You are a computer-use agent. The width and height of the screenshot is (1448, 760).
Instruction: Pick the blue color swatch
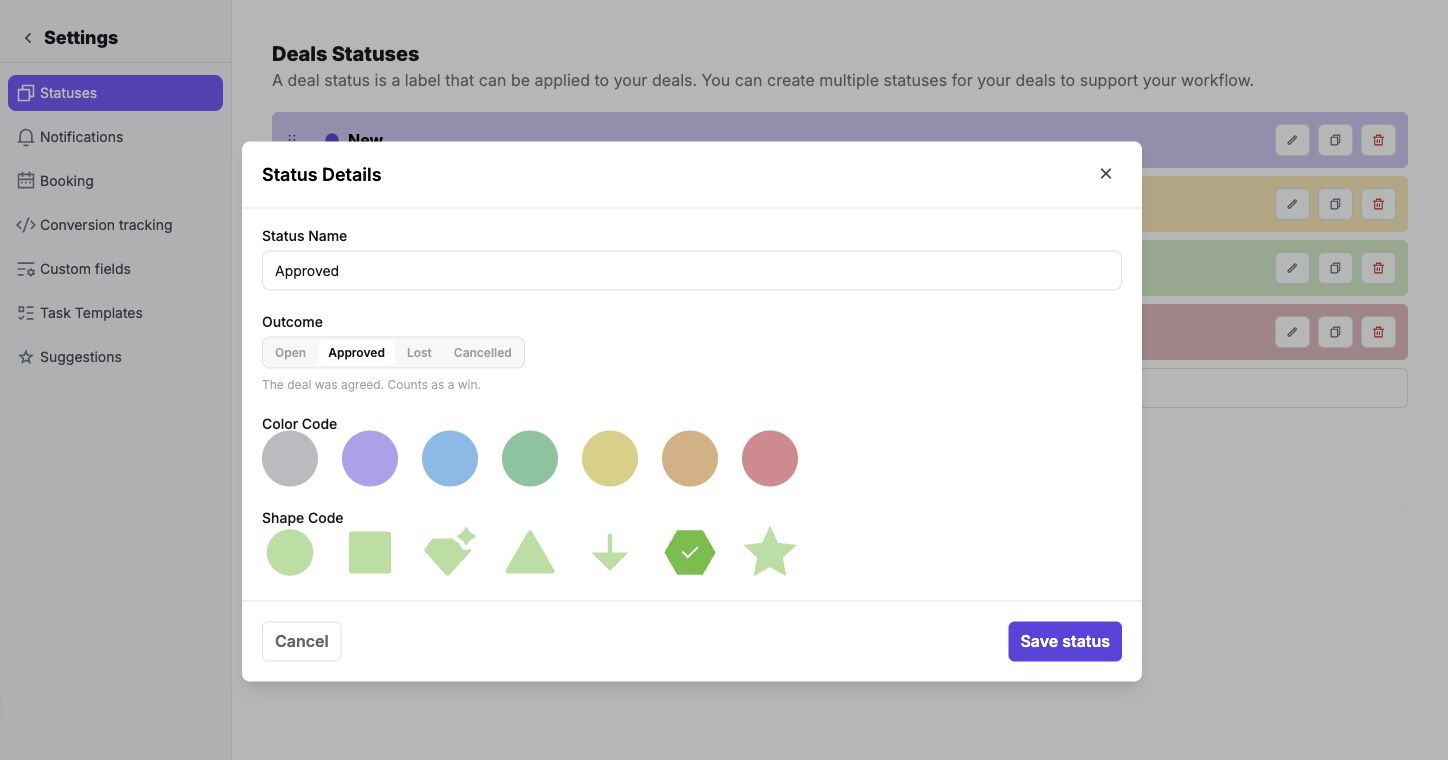pyautogui.click(x=450, y=459)
